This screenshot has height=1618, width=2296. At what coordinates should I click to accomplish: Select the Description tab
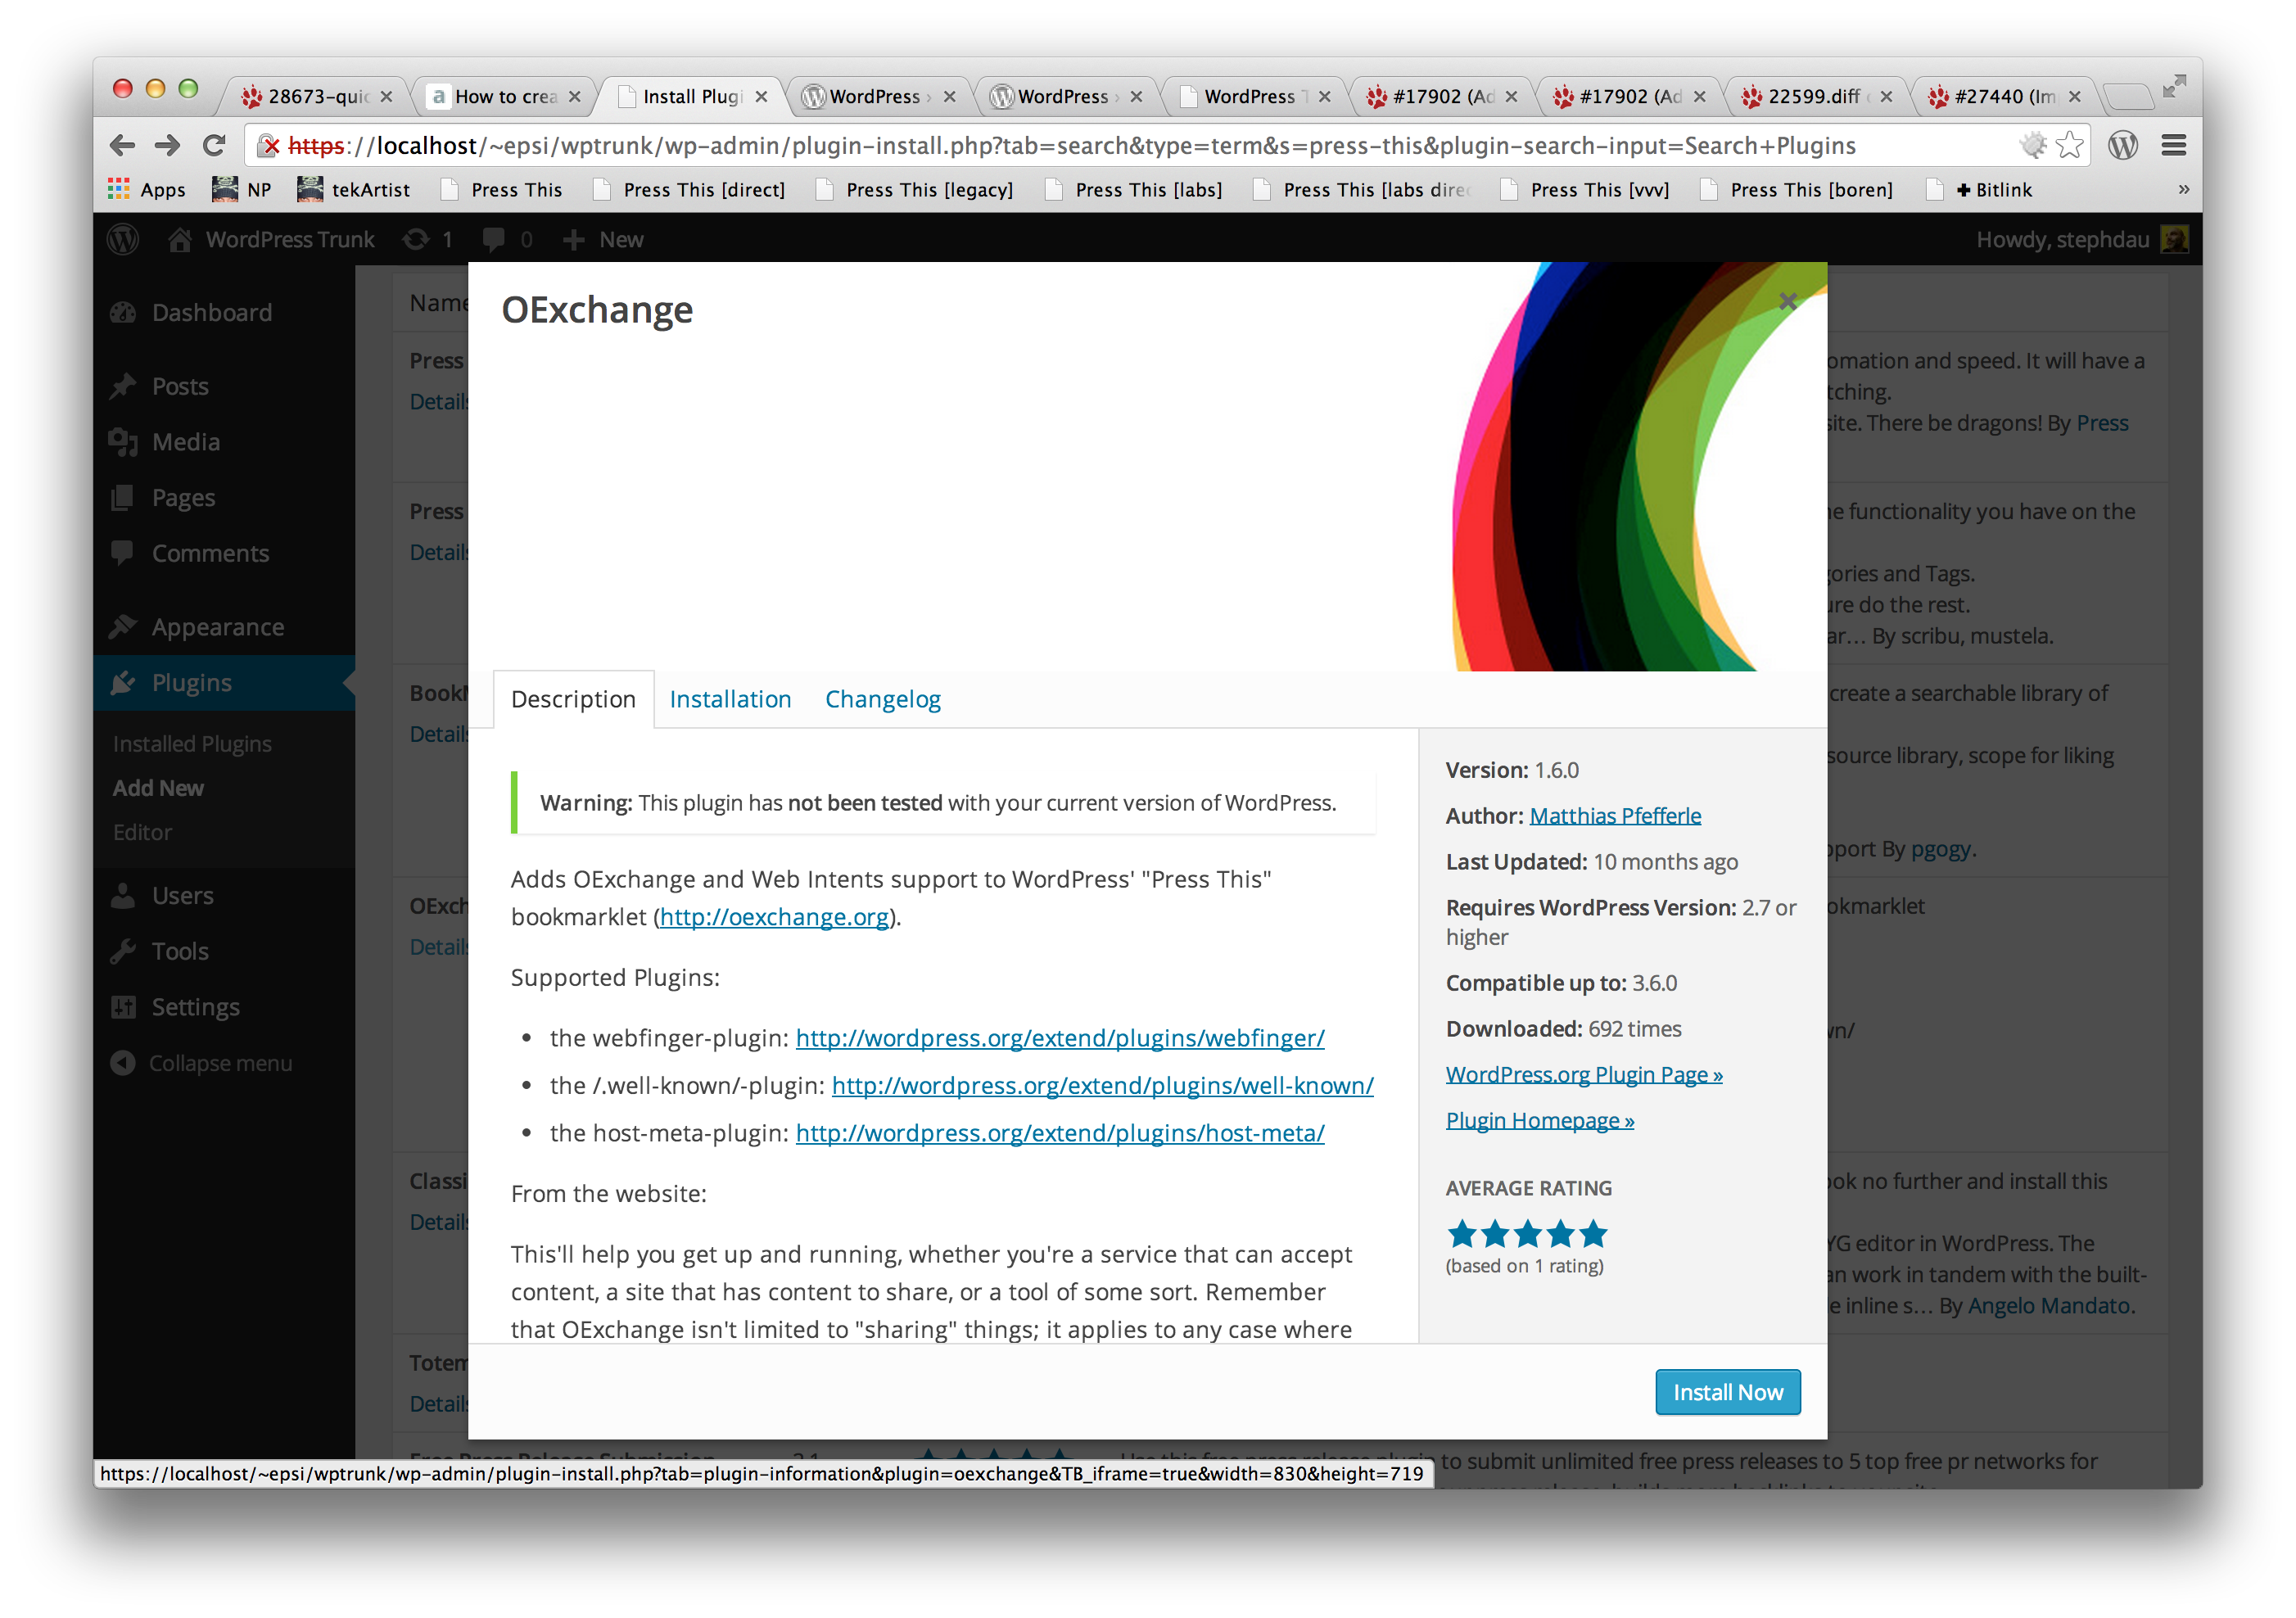tap(573, 699)
